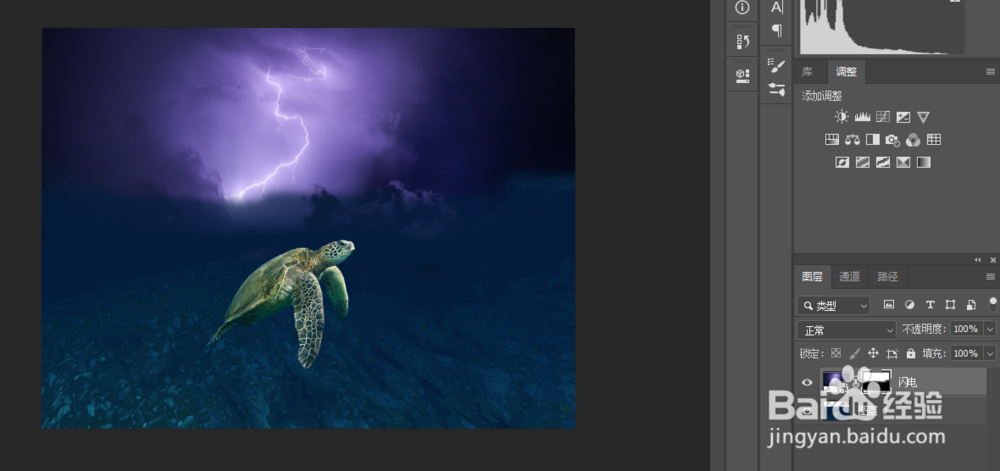Add a Channel Mixer adjustment

point(913,140)
